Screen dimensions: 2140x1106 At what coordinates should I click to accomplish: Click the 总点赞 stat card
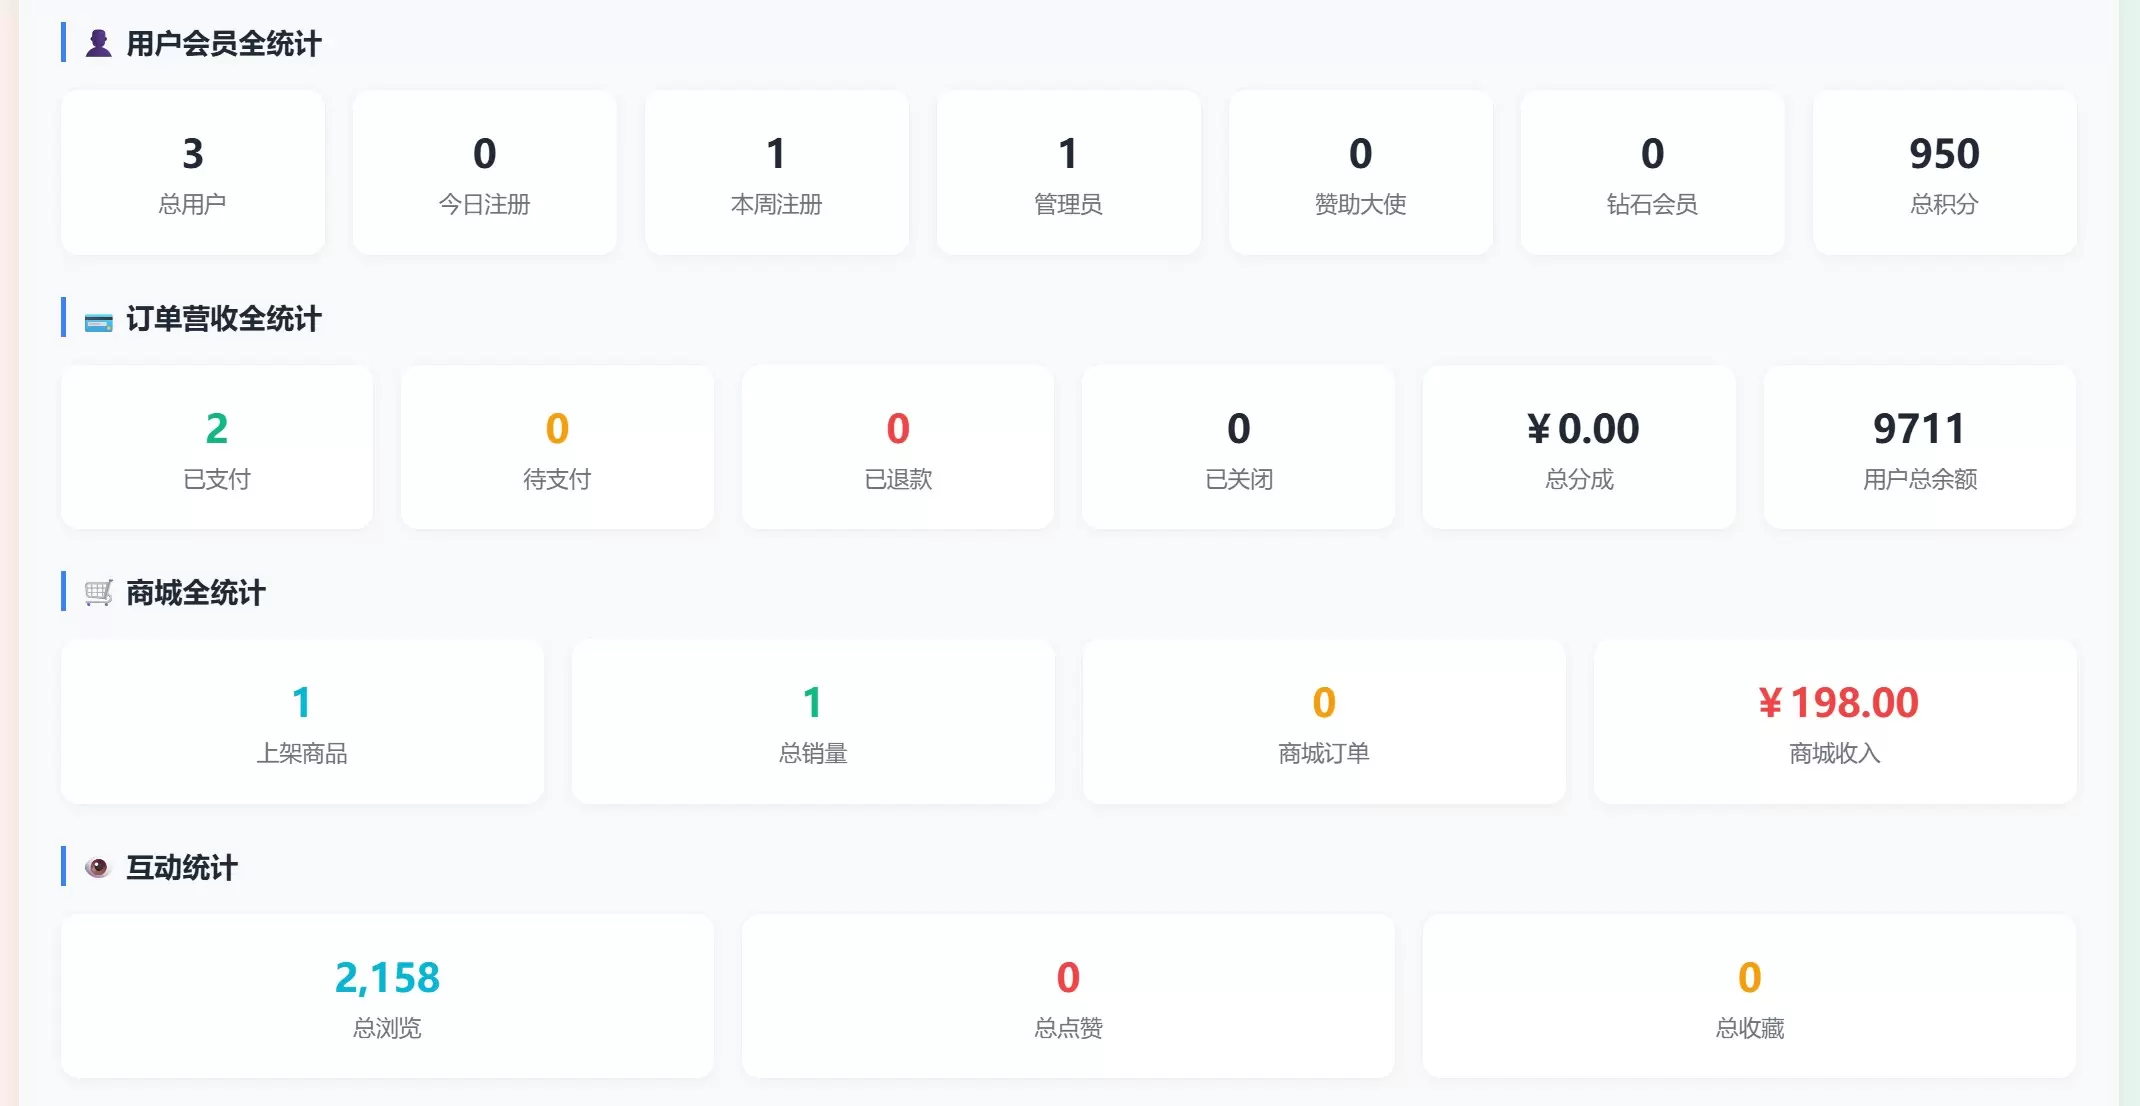(1068, 996)
